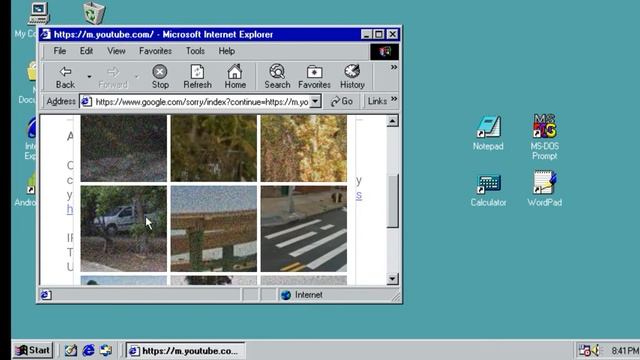
Task: Open the Favorites toolbar pane
Action: [x=314, y=77]
